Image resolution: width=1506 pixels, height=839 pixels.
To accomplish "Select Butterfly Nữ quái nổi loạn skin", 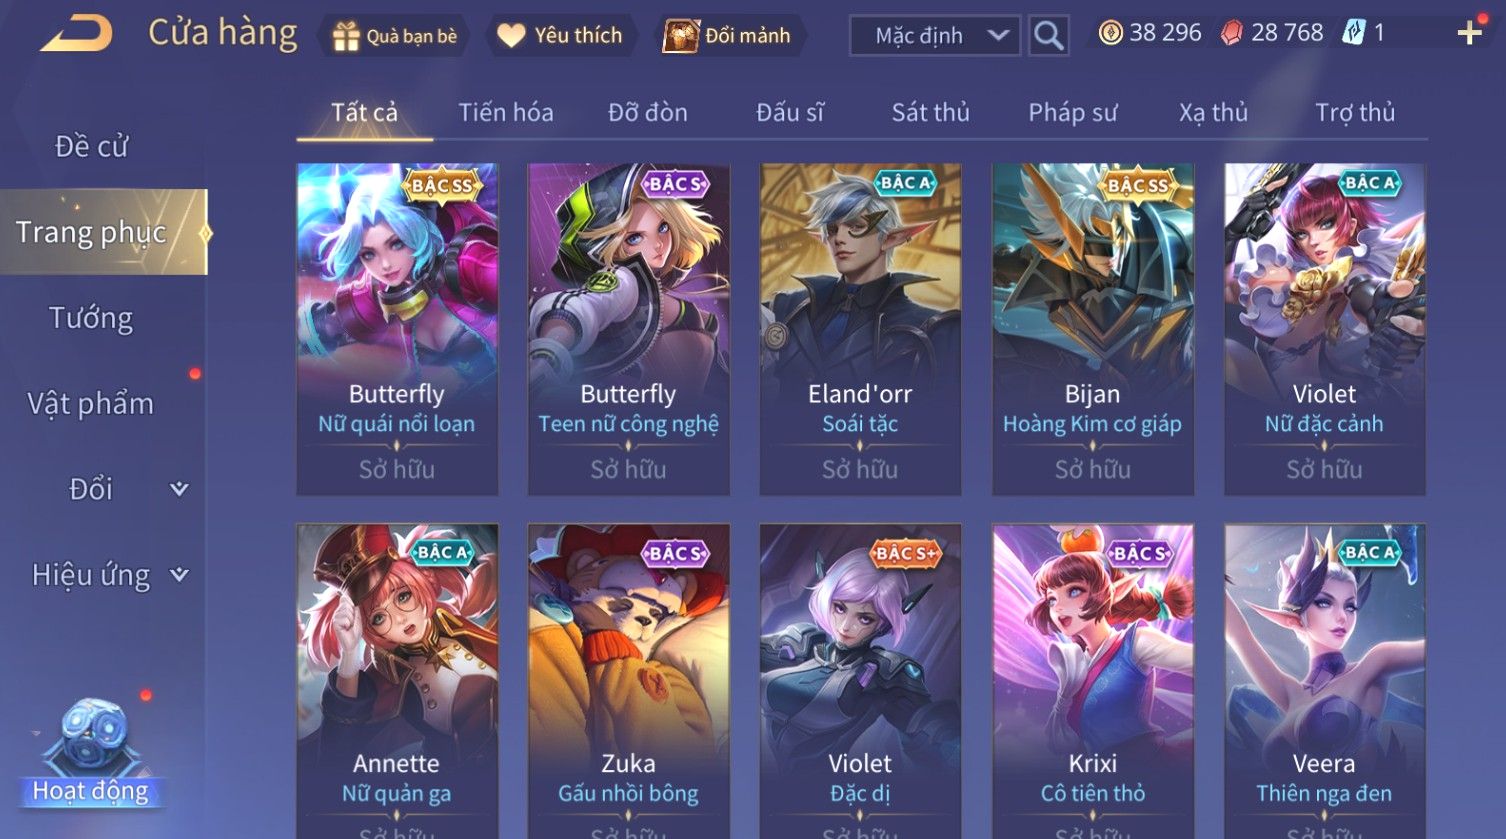I will 397,329.
